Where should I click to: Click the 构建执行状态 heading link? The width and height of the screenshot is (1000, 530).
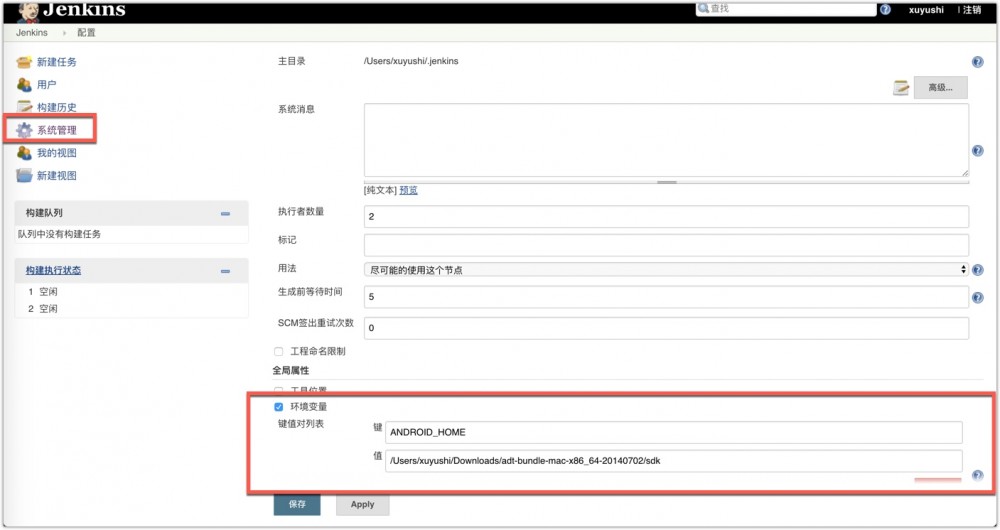(x=54, y=270)
